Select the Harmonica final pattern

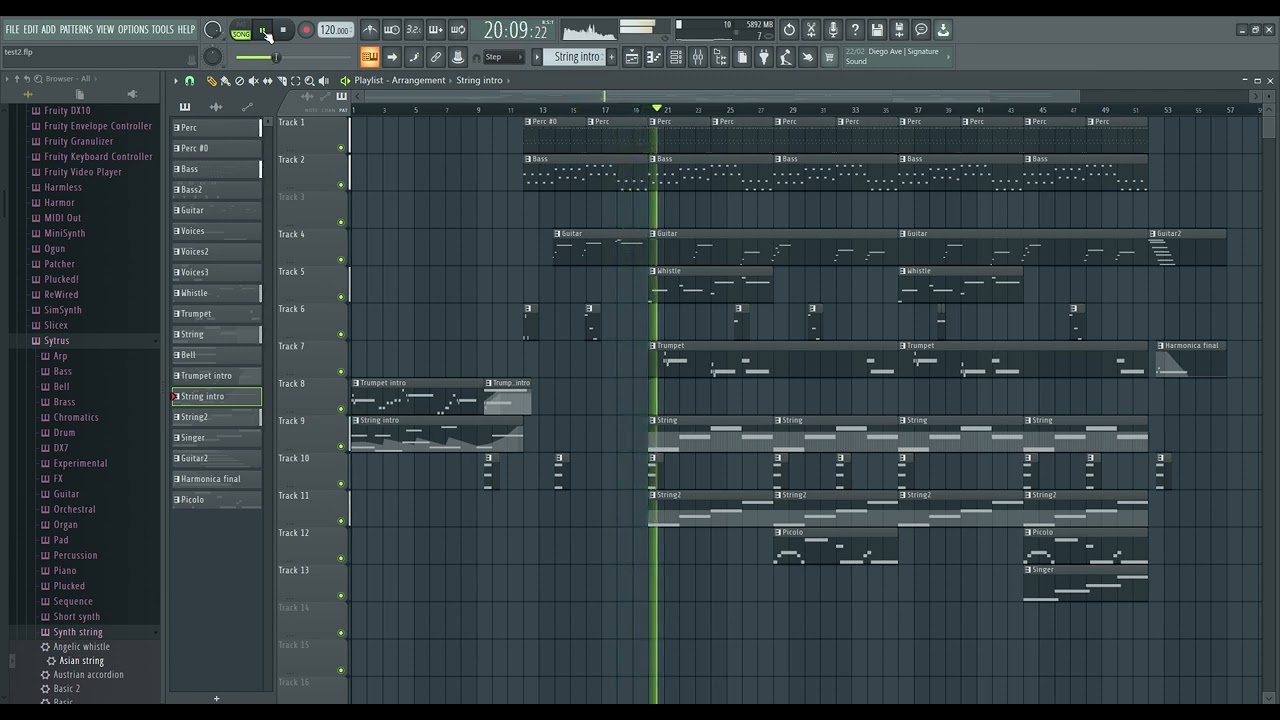216,479
